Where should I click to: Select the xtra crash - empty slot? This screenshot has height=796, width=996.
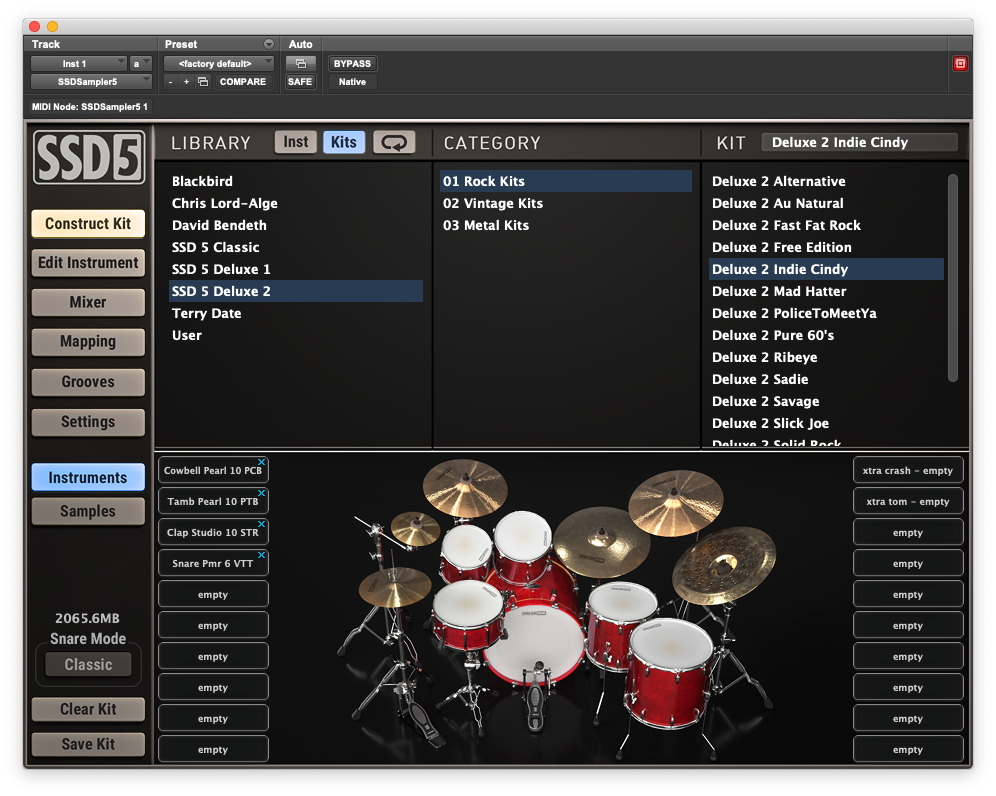[x=908, y=471]
